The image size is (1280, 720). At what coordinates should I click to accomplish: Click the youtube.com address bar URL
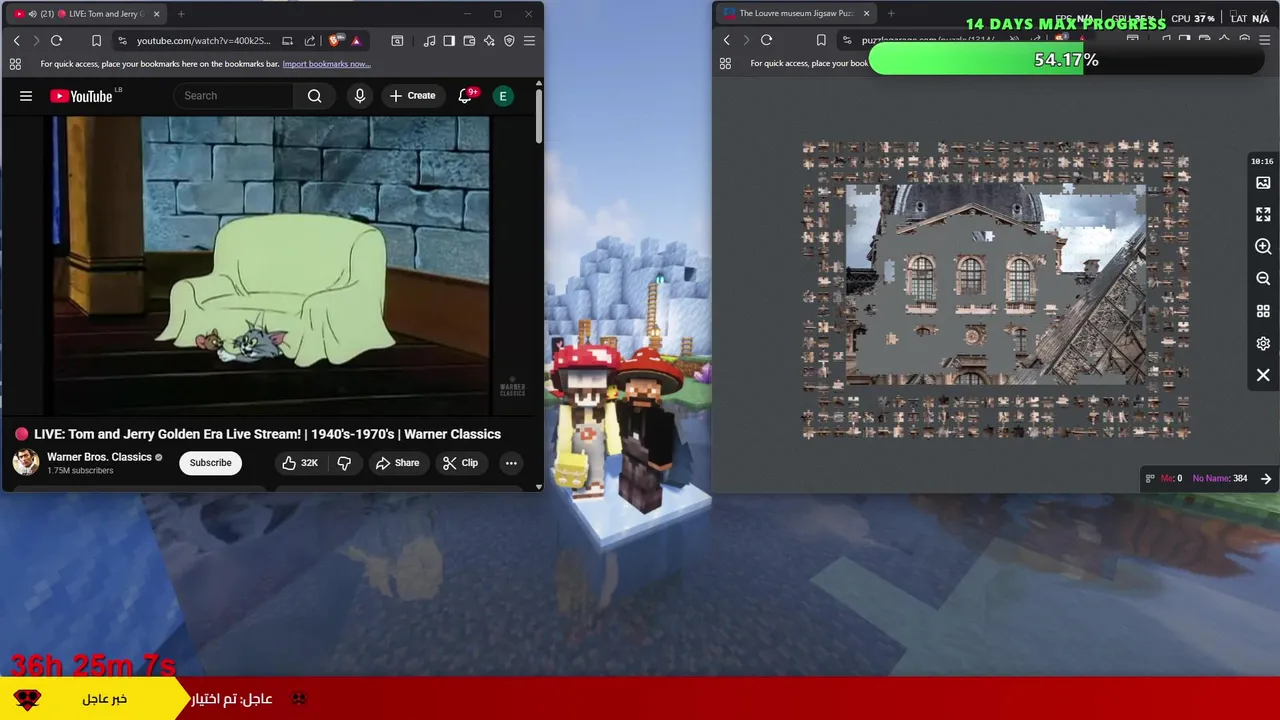coord(203,41)
